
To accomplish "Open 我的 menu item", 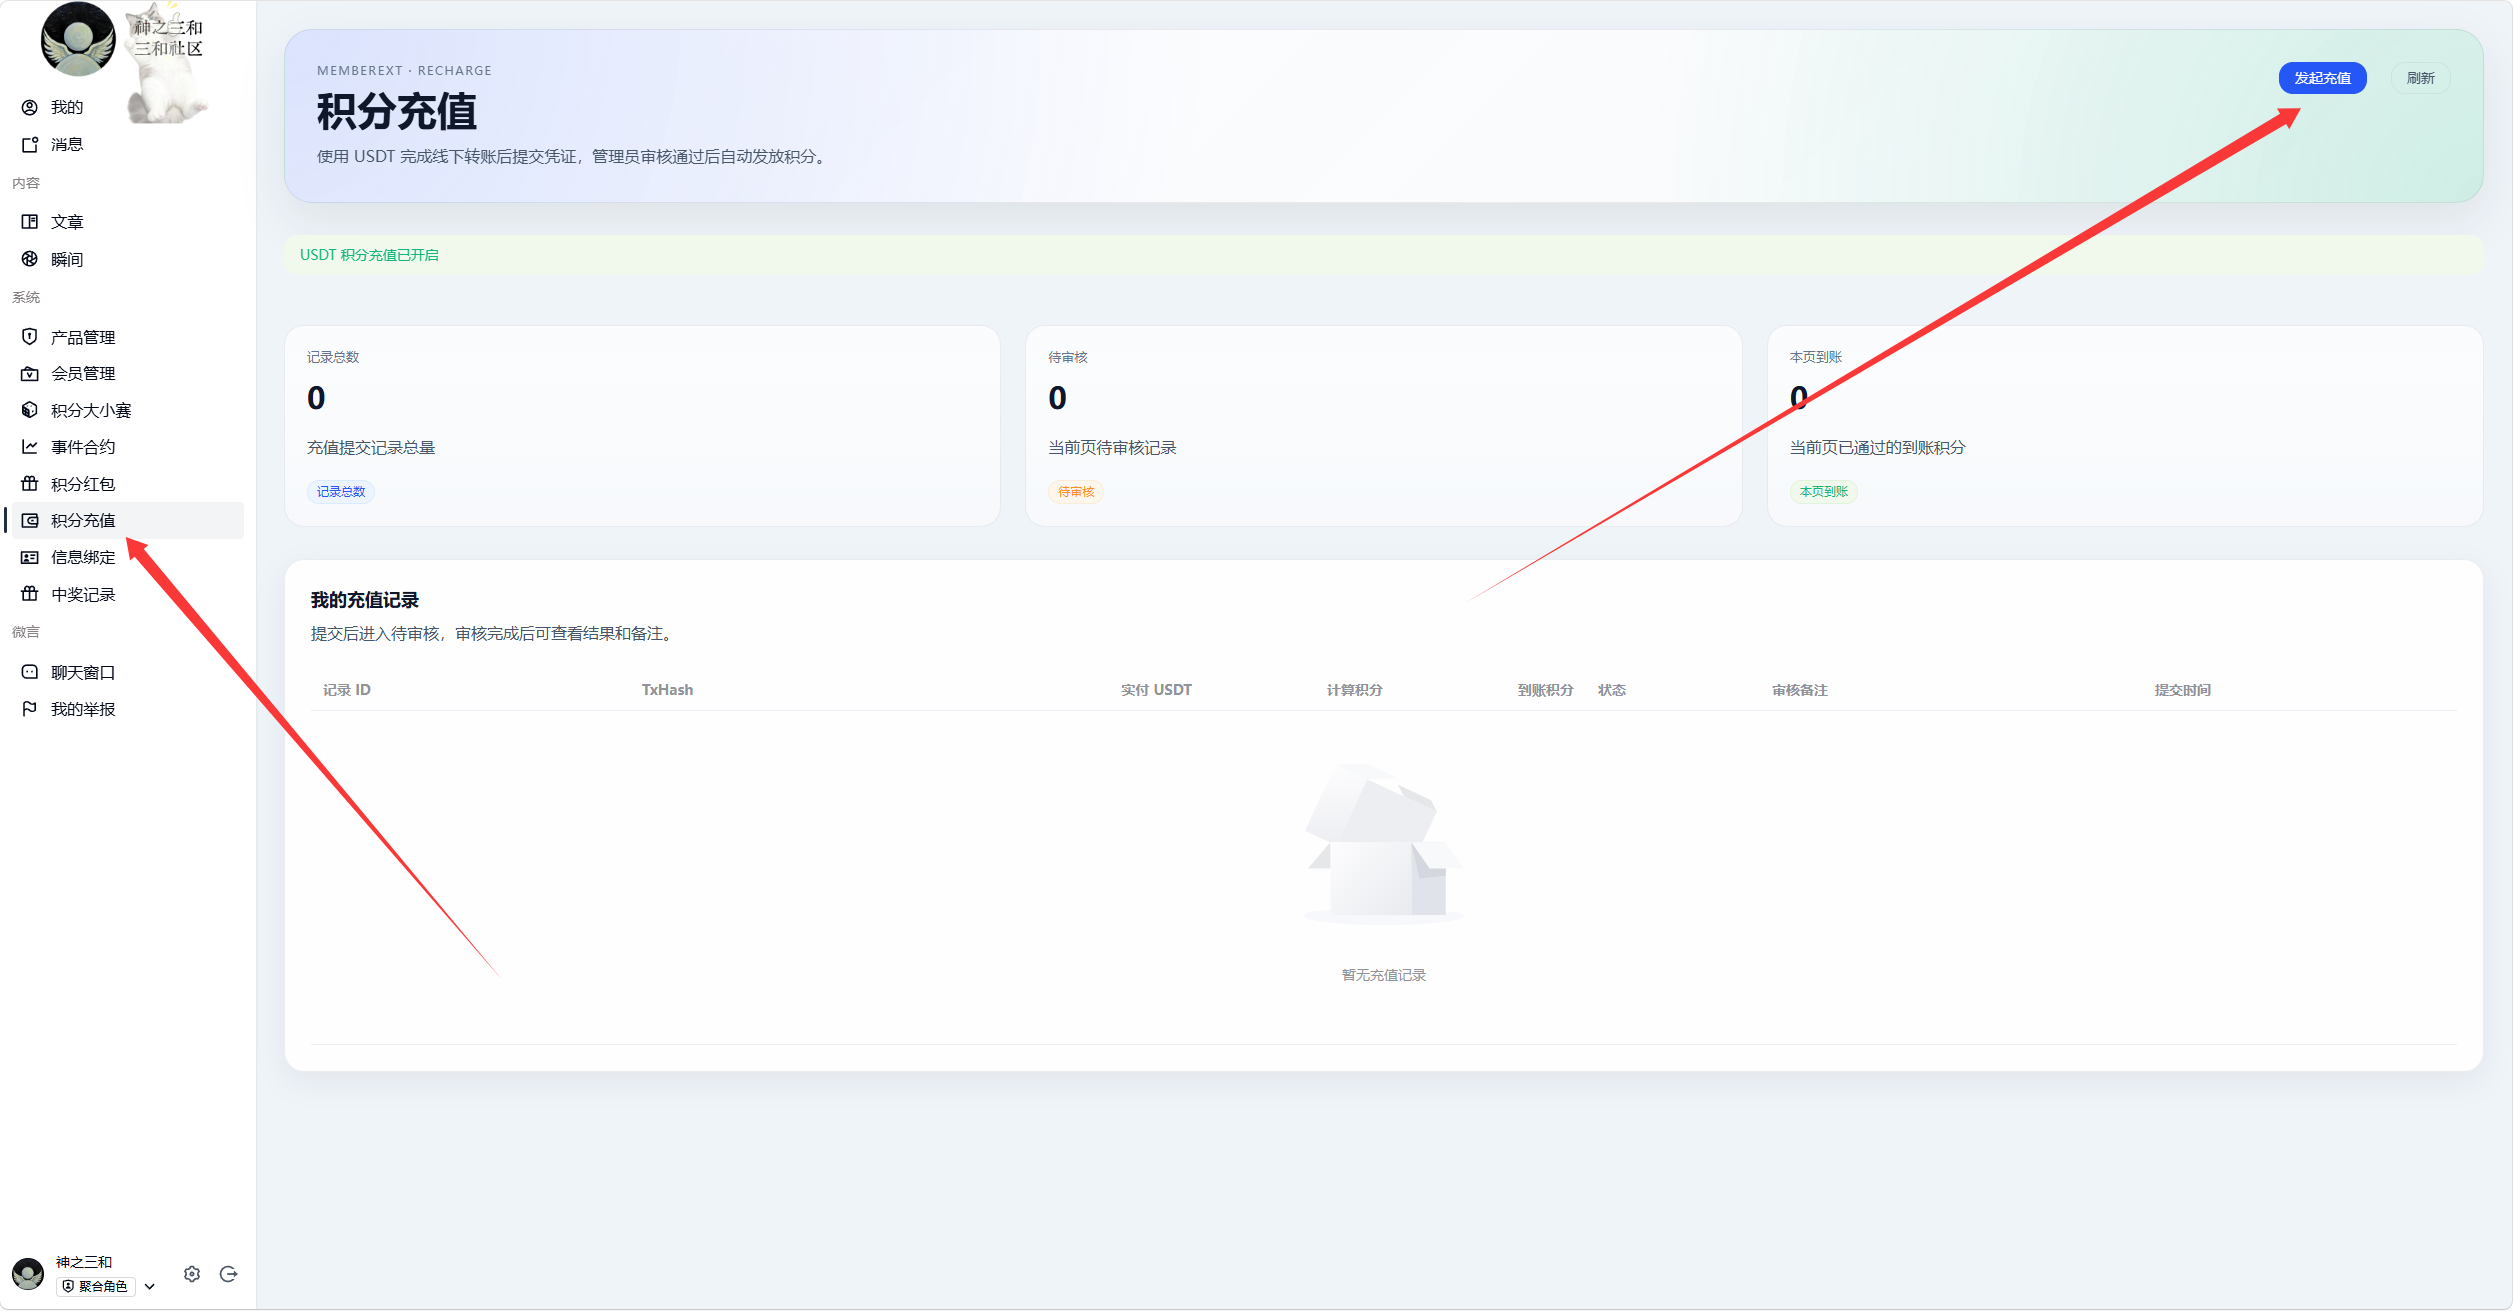I will tap(66, 107).
